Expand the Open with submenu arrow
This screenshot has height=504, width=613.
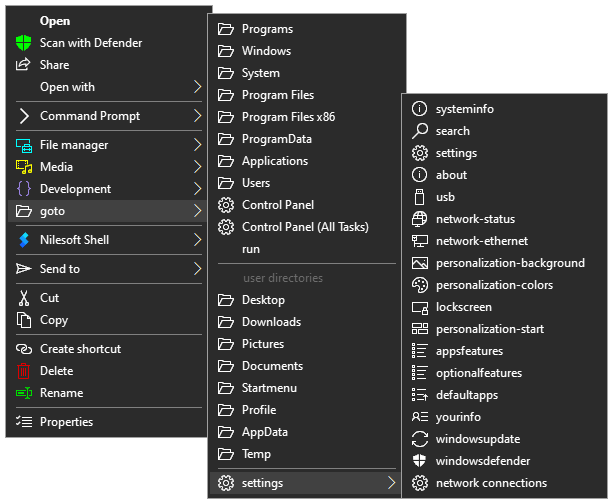[197, 87]
